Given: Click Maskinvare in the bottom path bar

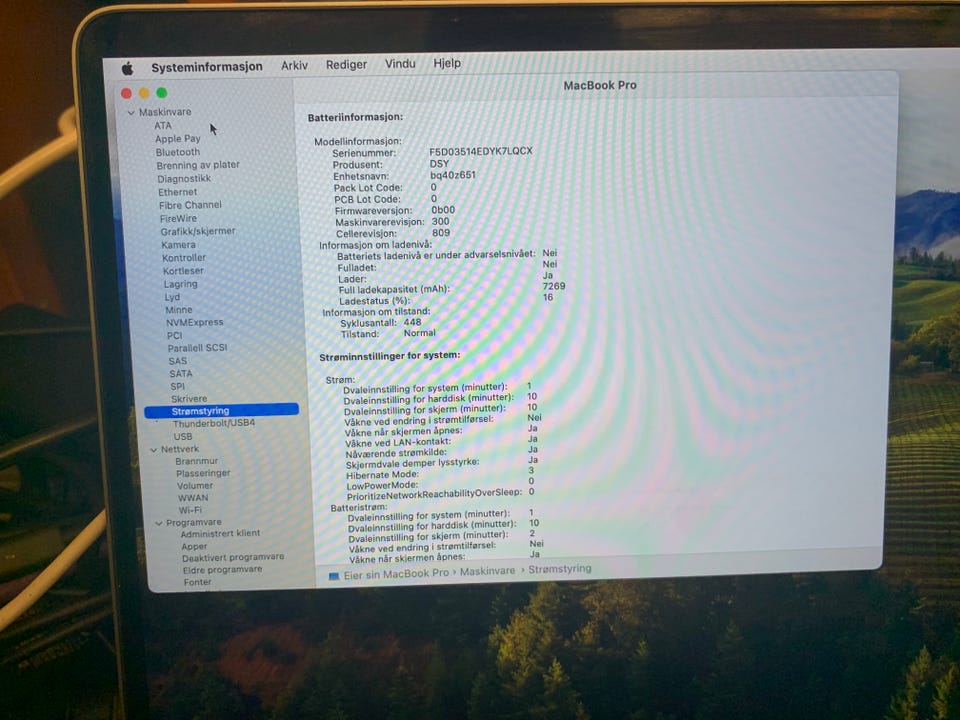Looking at the screenshot, I should click(x=487, y=571).
